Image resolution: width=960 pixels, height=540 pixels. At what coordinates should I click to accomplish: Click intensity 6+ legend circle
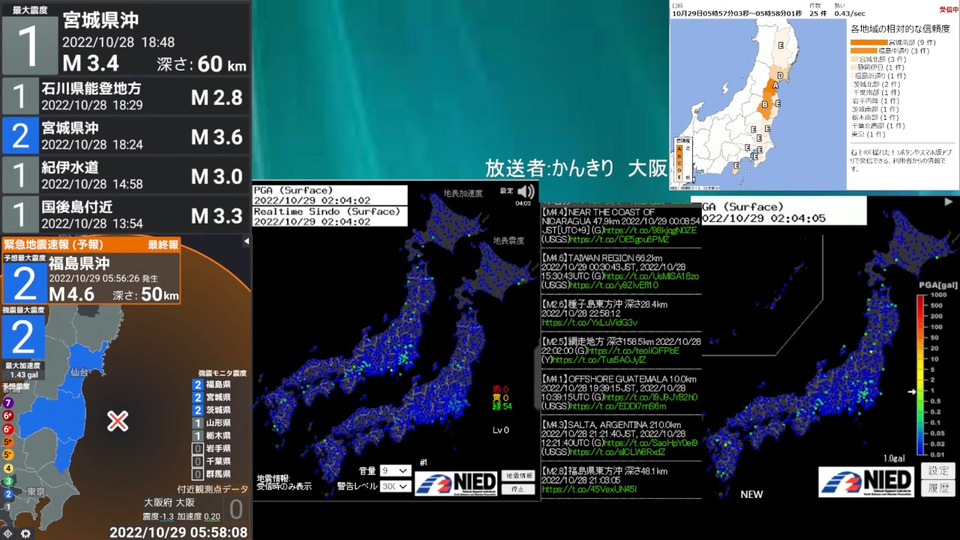8,416
